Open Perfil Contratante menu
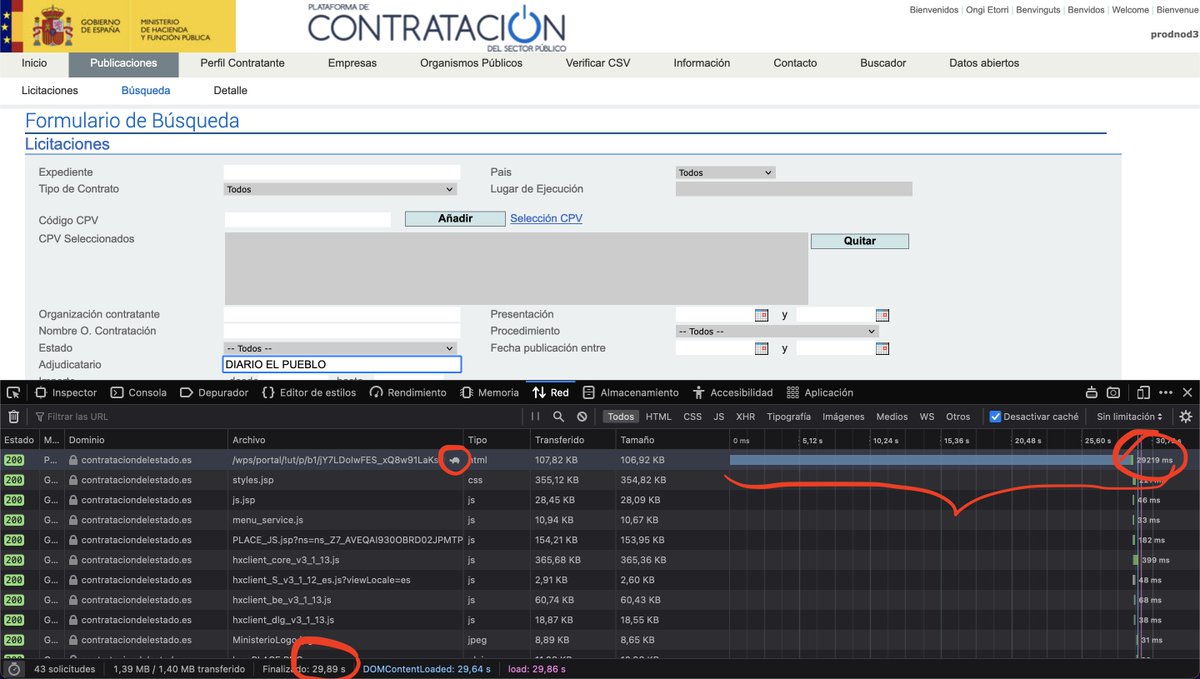This screenshot has height=679, width=1200. point(242,63)
